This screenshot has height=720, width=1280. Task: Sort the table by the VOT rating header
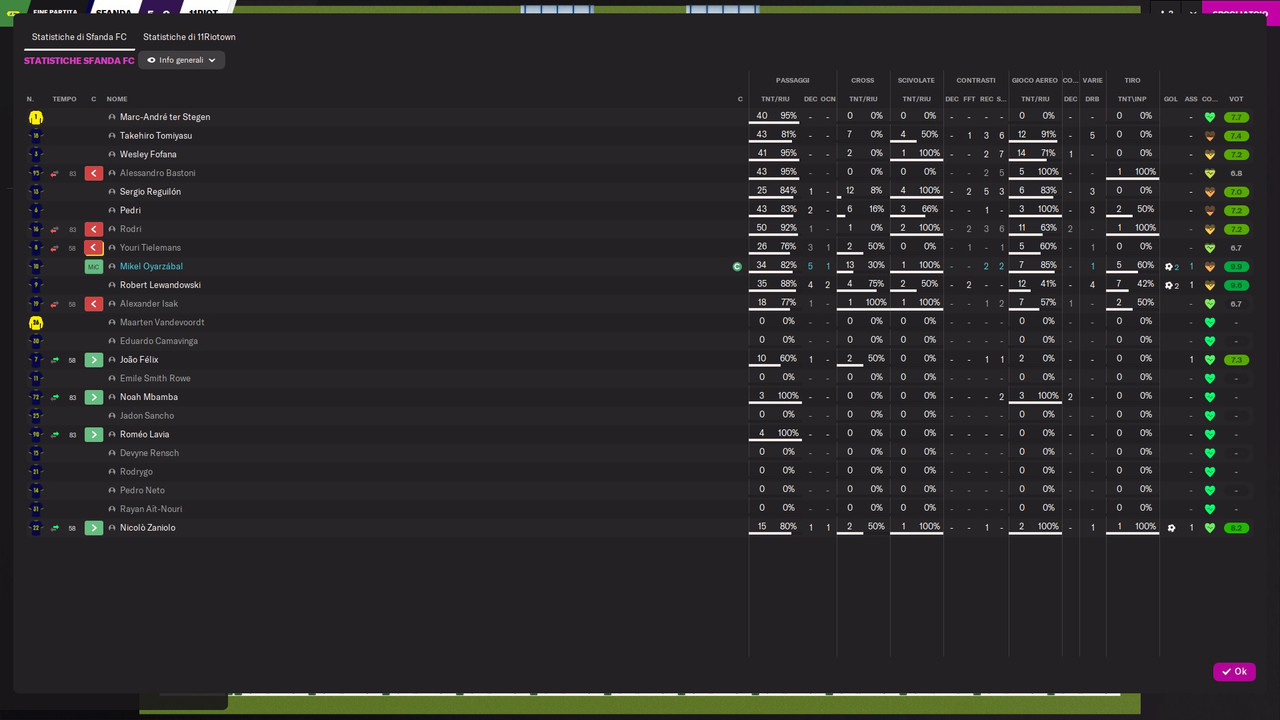pyautogui.click(x=1236, y=99)
